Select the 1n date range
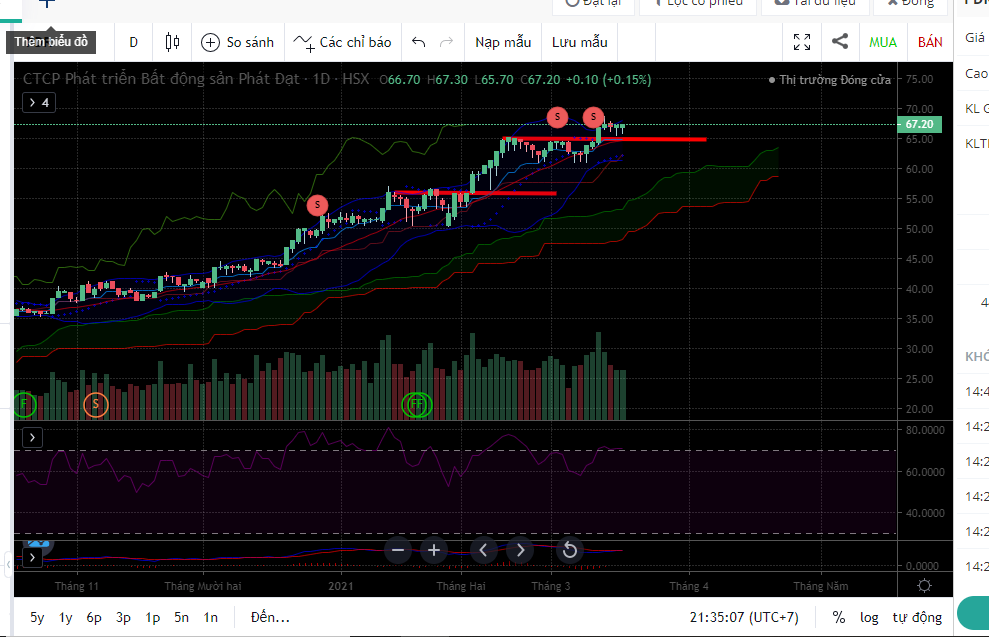The width and height of the screenshot is (989, 637). click(x=211, y=617)
